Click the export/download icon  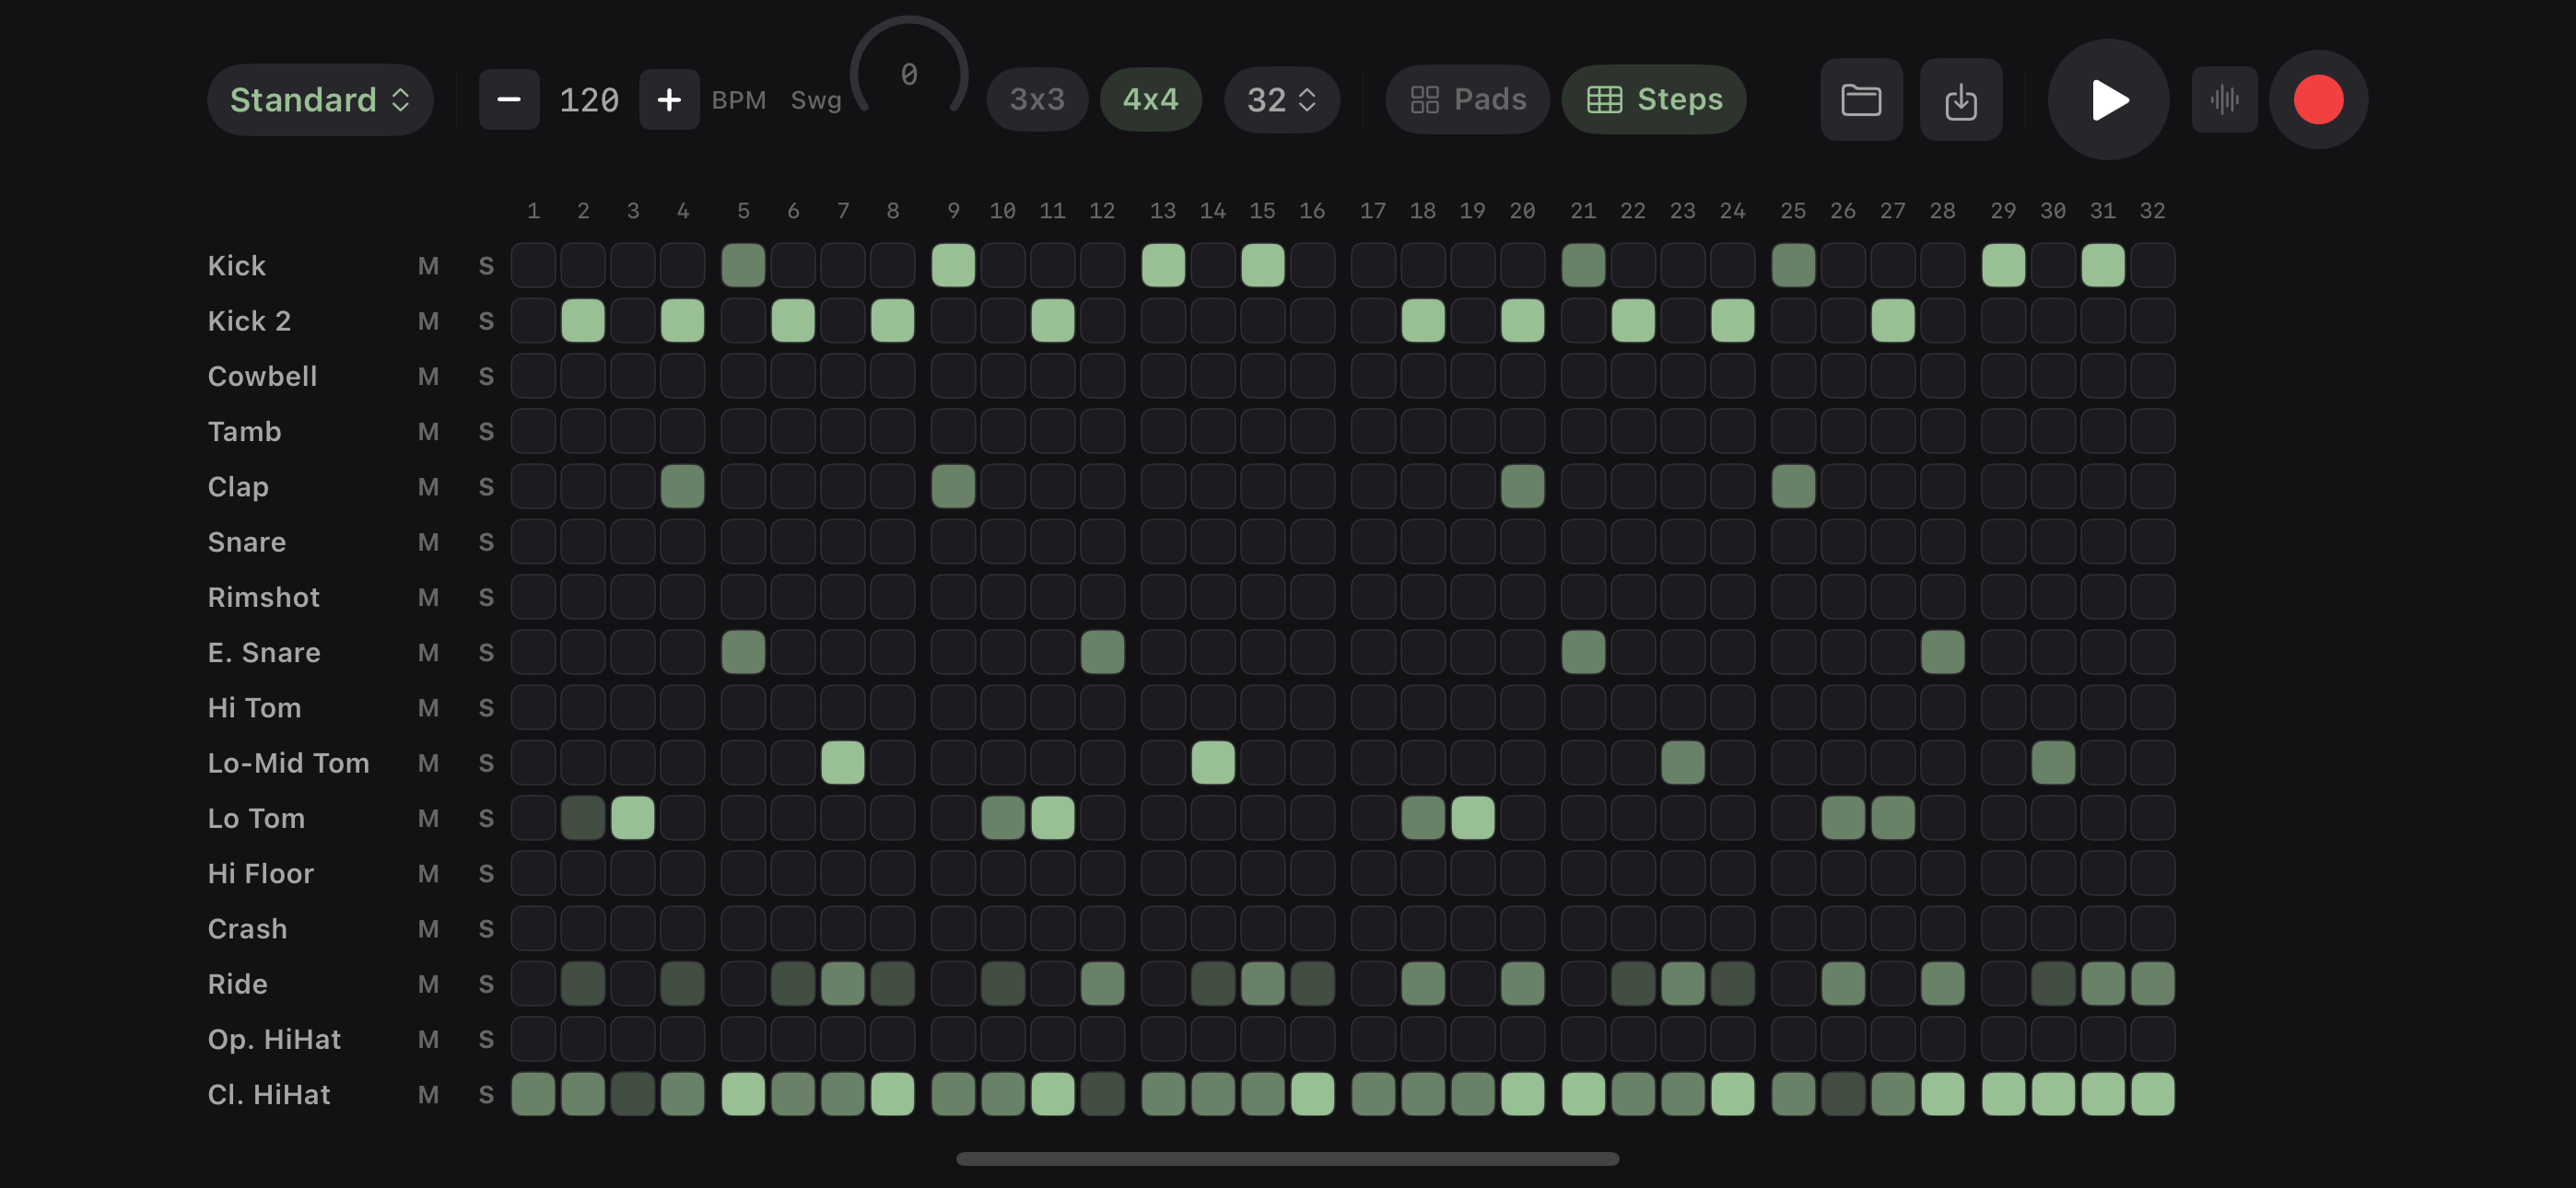[x=1960, y=99]
